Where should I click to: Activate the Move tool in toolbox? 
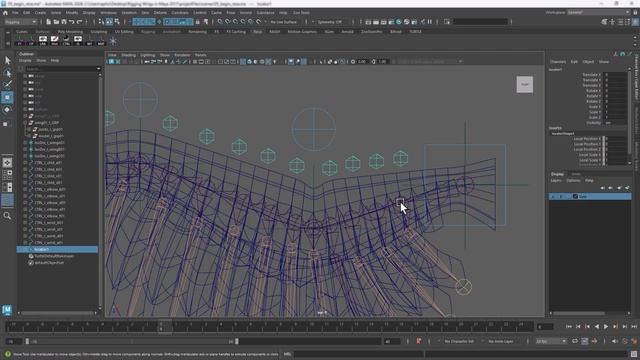point(7,97)
